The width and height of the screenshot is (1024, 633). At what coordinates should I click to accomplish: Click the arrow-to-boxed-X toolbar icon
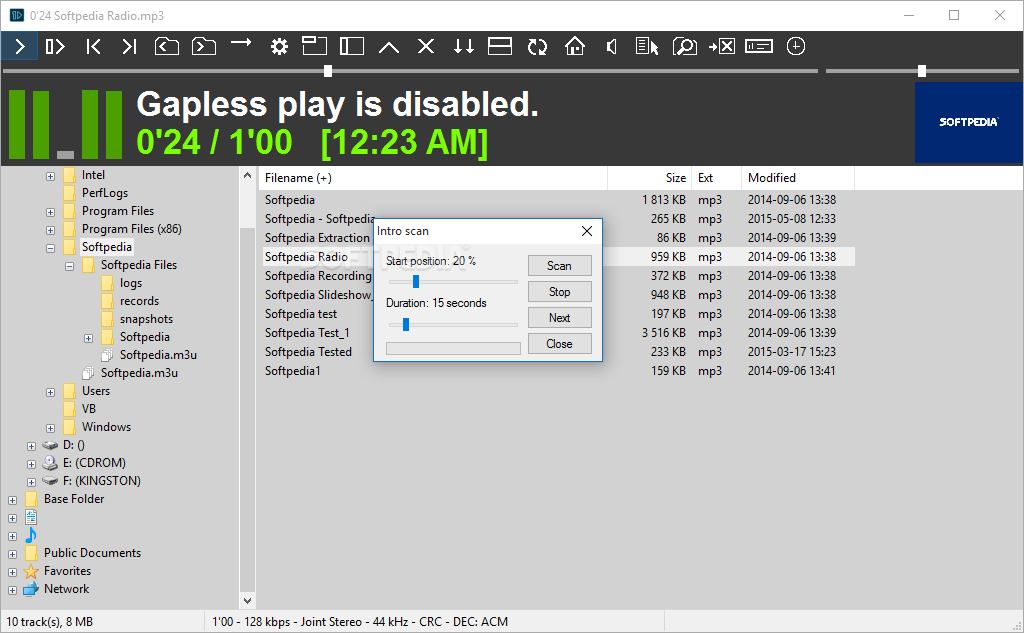click(x=722, y=46)
